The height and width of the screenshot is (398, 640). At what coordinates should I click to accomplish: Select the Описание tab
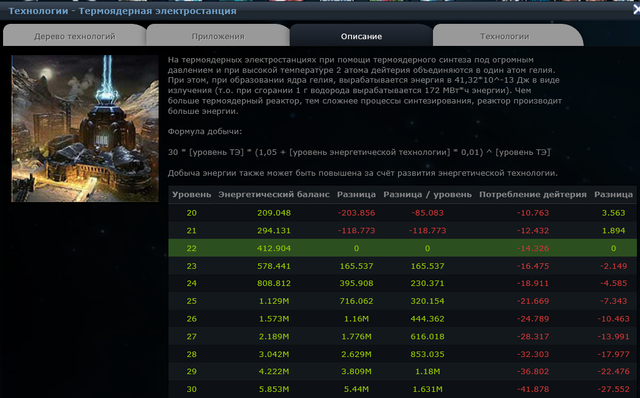361,36
